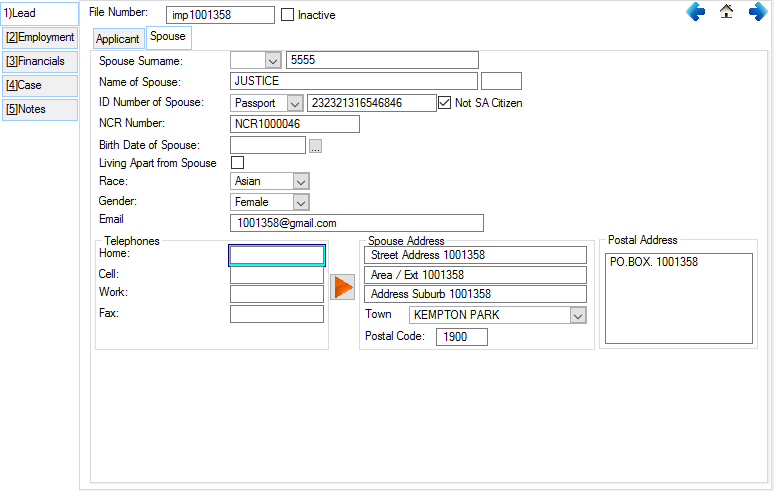Screen dimensions: 774x491
Task: Open the Town dropdown list
Action: (x=577, y=315)
